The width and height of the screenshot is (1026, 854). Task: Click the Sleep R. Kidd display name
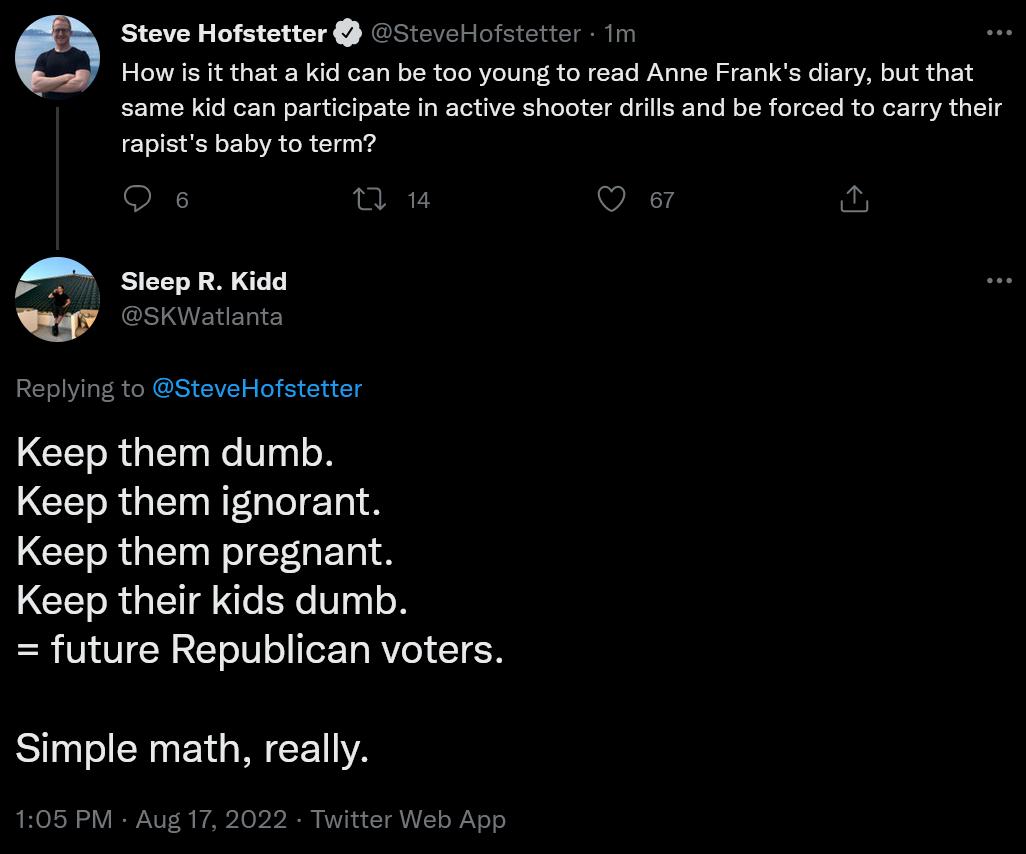204,281
